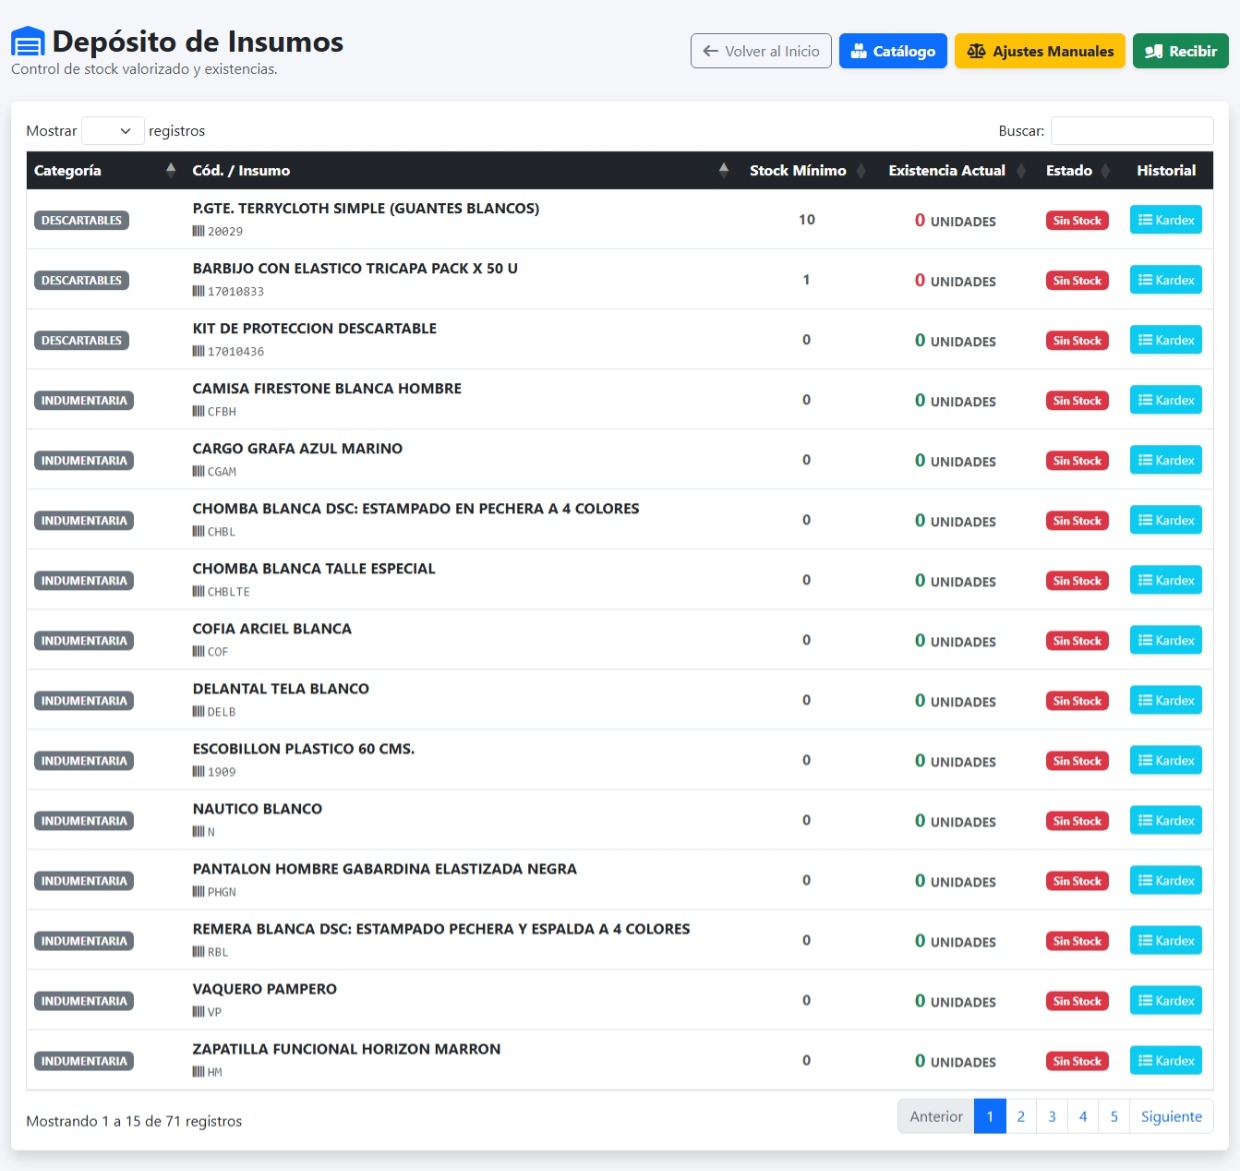Open Kardex for CAMISA FIRESTONE BLANCA HOMBRE
This screenshot has width=1240, height=1171.
coord(1166,400)
